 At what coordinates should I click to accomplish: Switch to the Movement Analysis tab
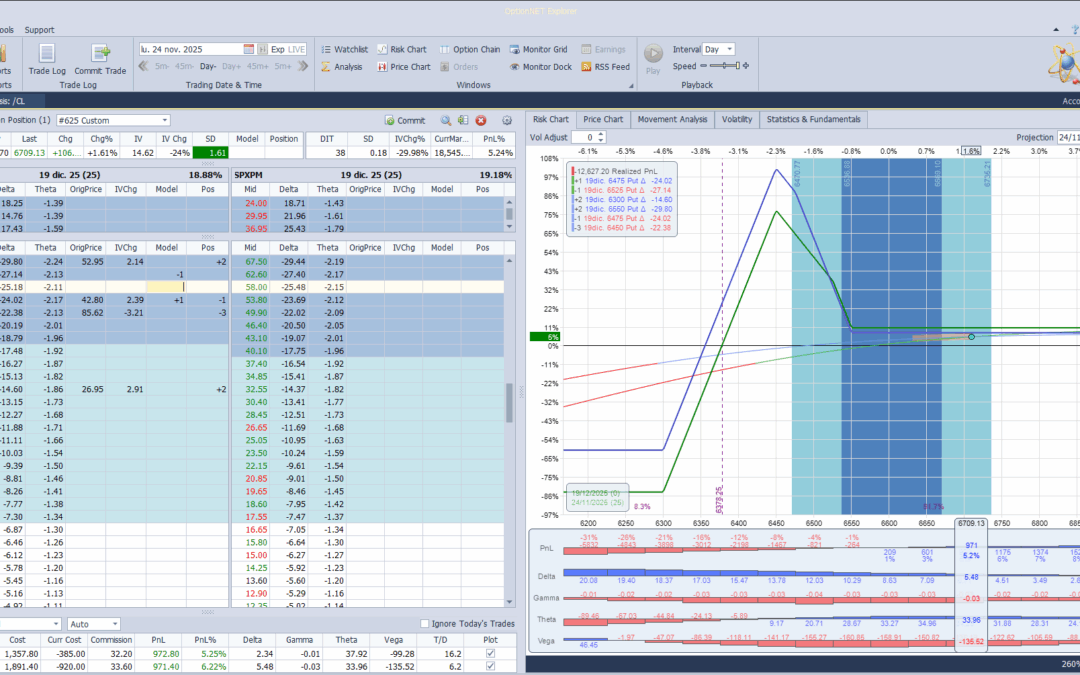click(x=671, y=119)
